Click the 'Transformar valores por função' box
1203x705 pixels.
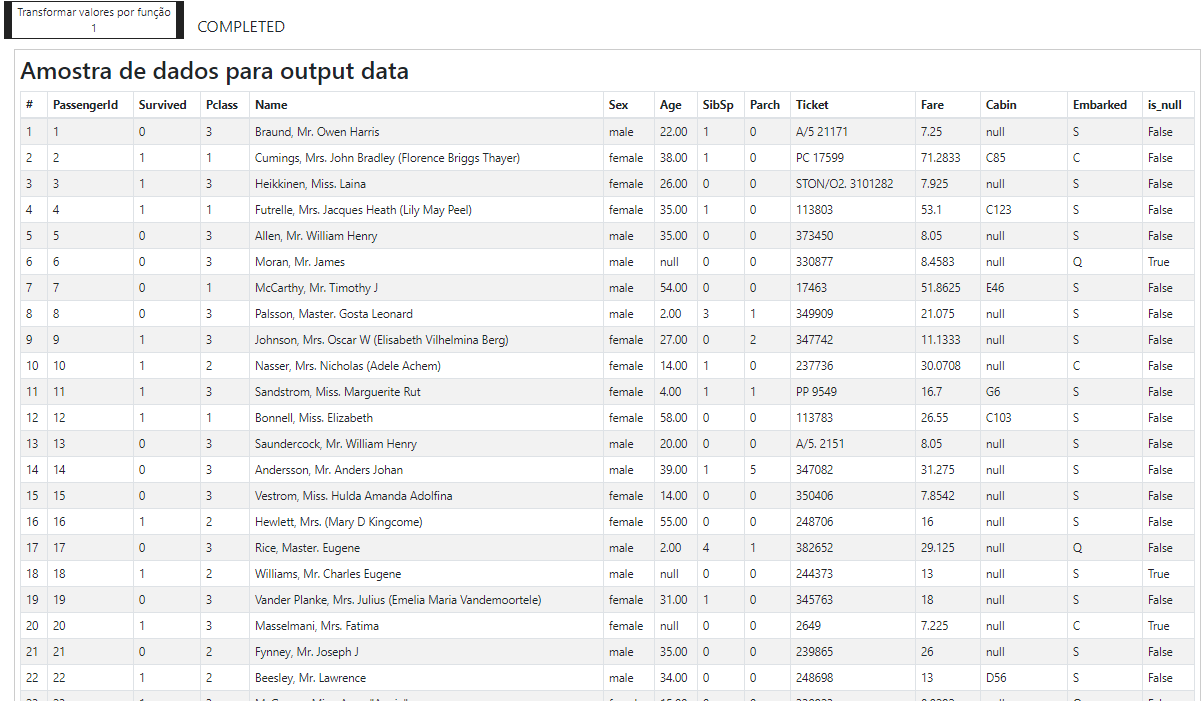point(94,20)
